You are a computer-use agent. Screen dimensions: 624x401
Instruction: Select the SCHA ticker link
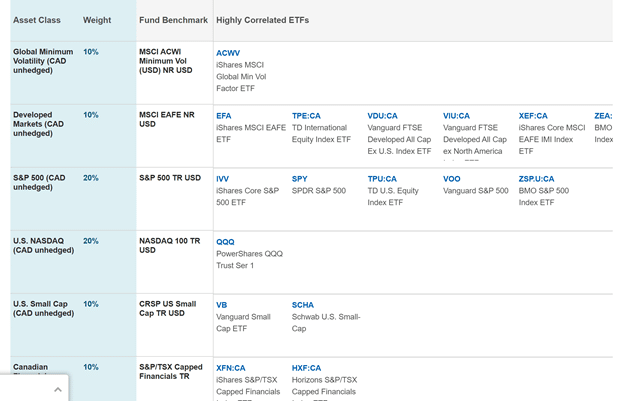(x=303, y=305)
